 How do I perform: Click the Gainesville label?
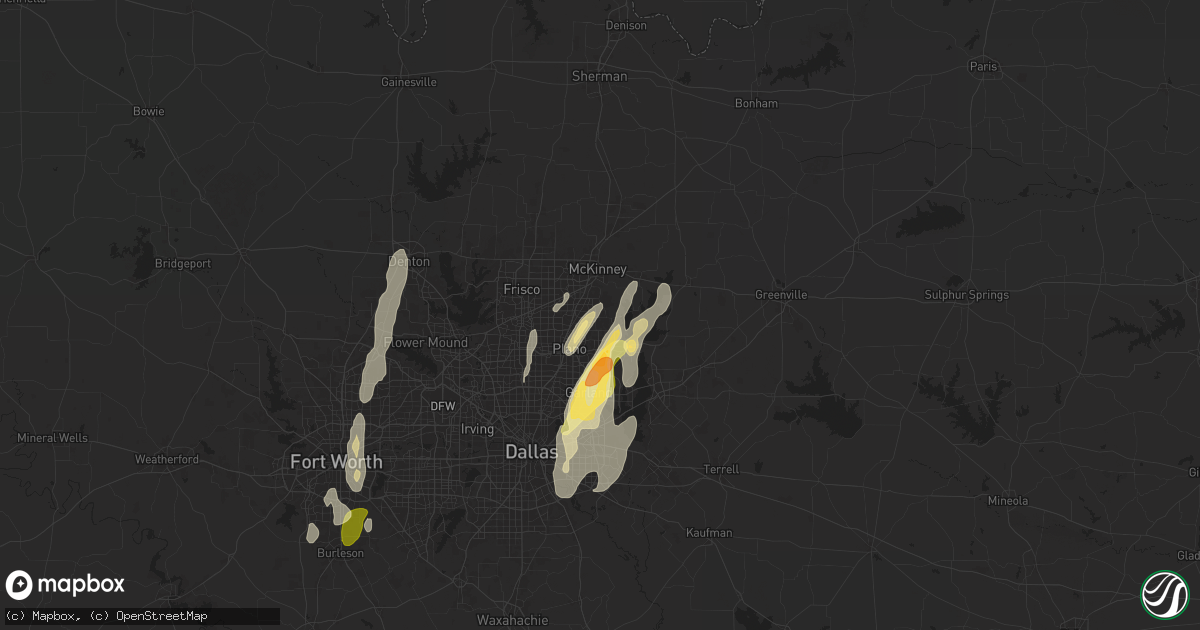(x=409, y=82)
